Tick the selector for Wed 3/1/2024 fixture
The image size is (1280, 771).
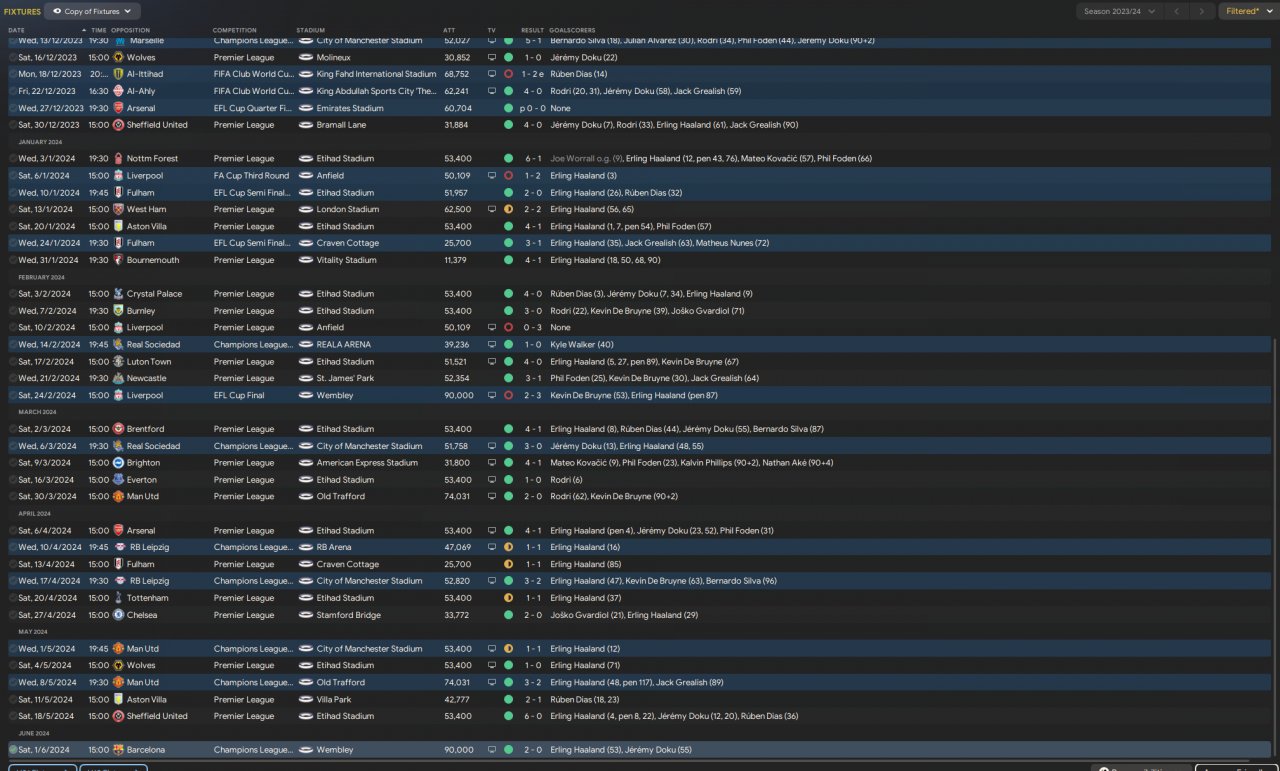click(x=13, y=159)
